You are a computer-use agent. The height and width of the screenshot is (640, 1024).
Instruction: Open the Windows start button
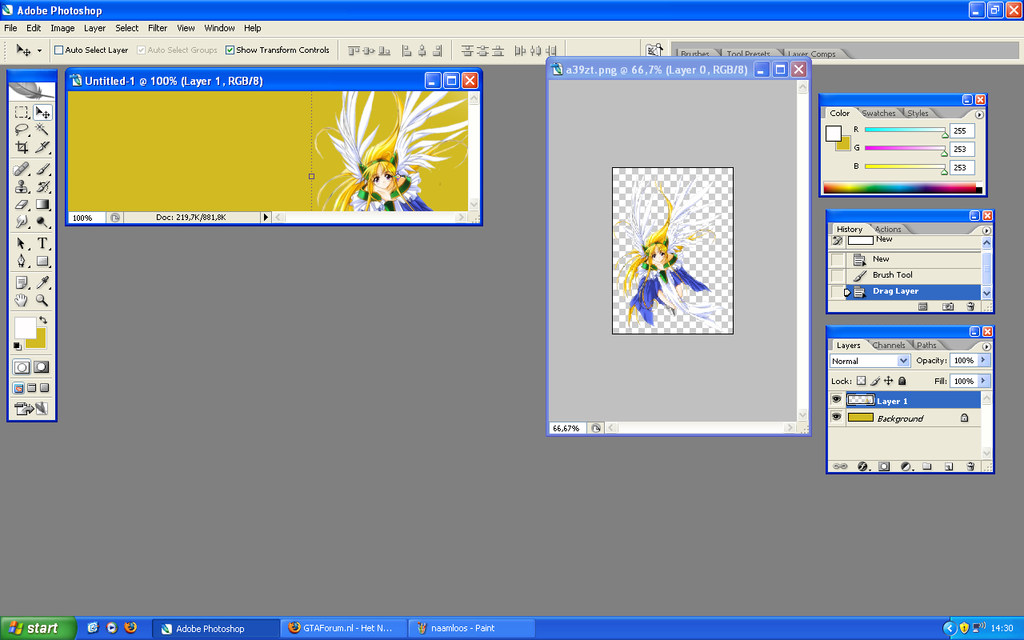[38, 628]
